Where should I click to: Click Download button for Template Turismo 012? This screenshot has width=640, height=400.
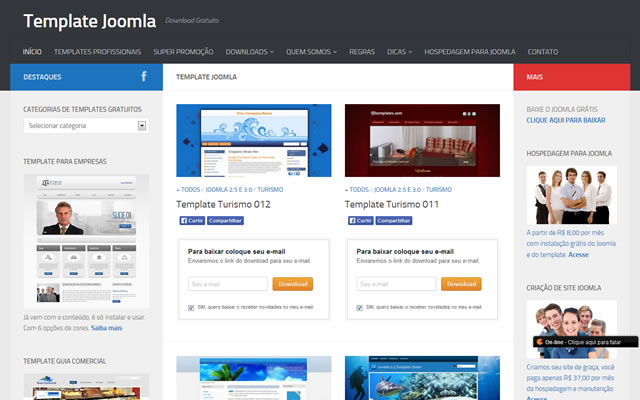293,284
